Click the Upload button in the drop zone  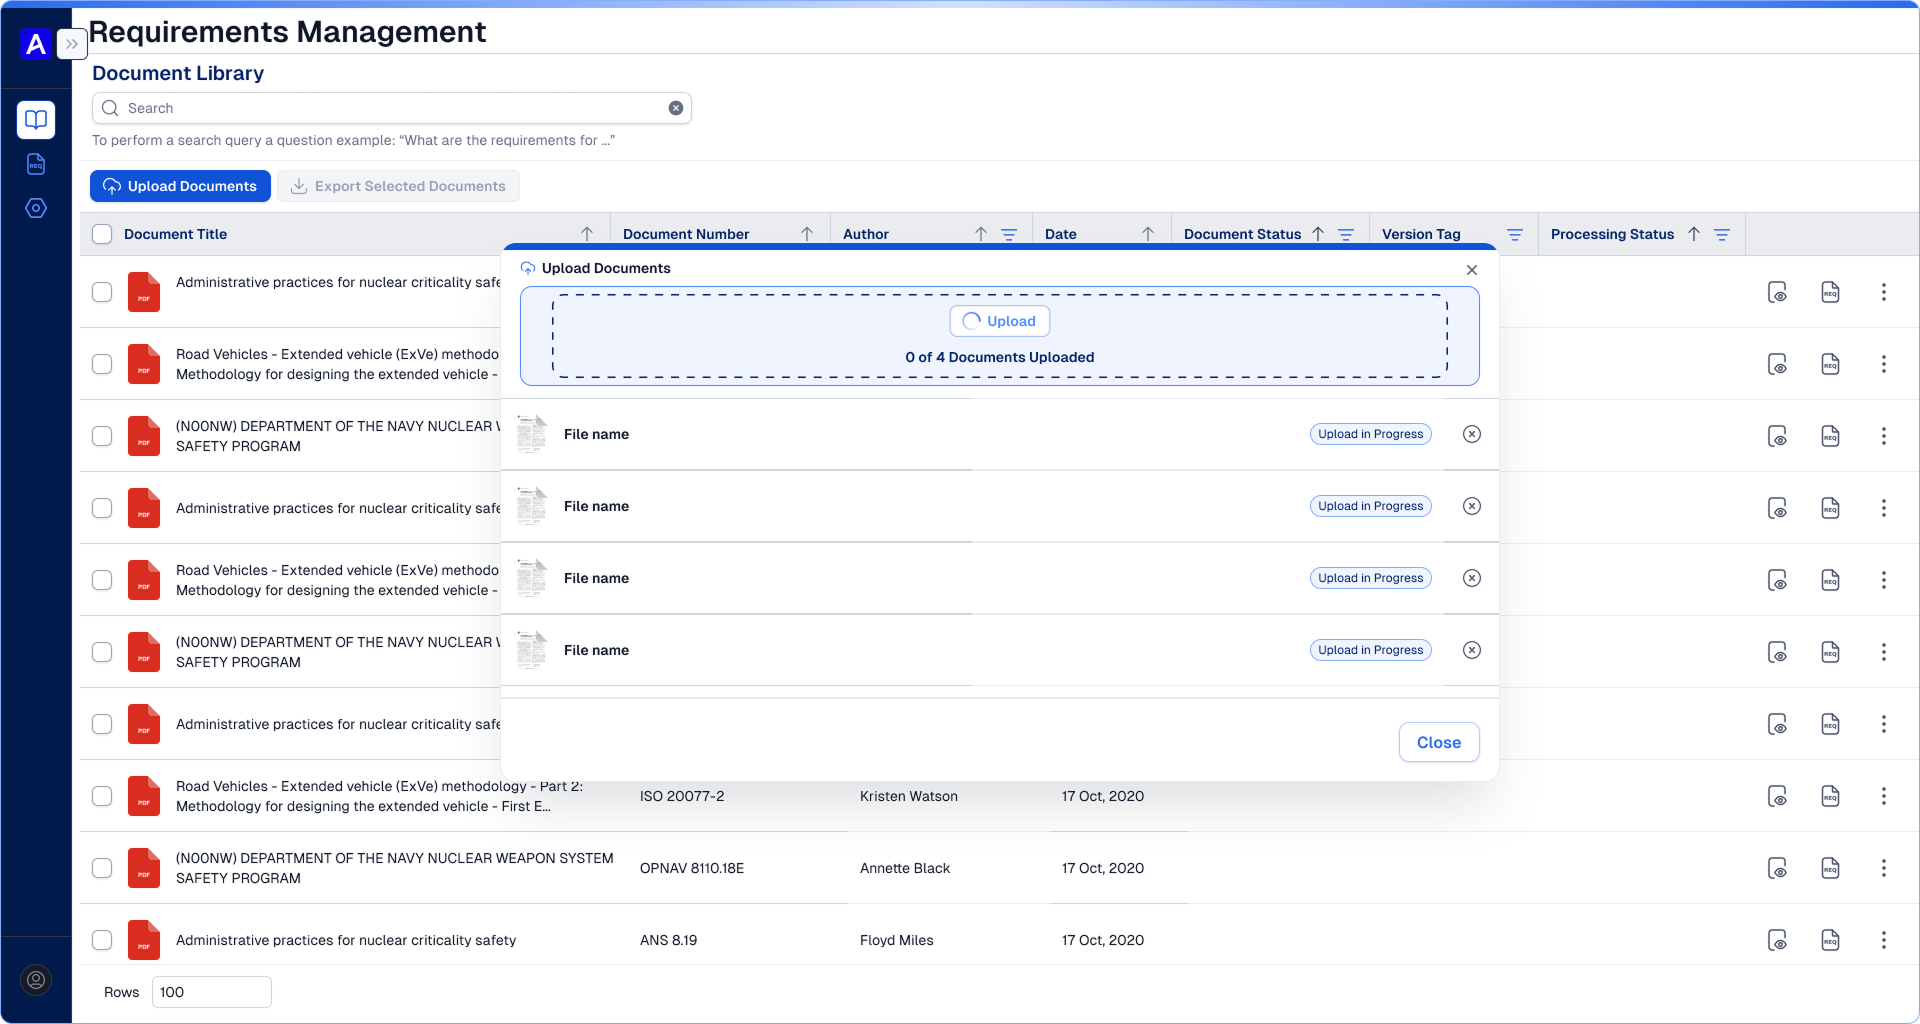[x=1000, y=321]
